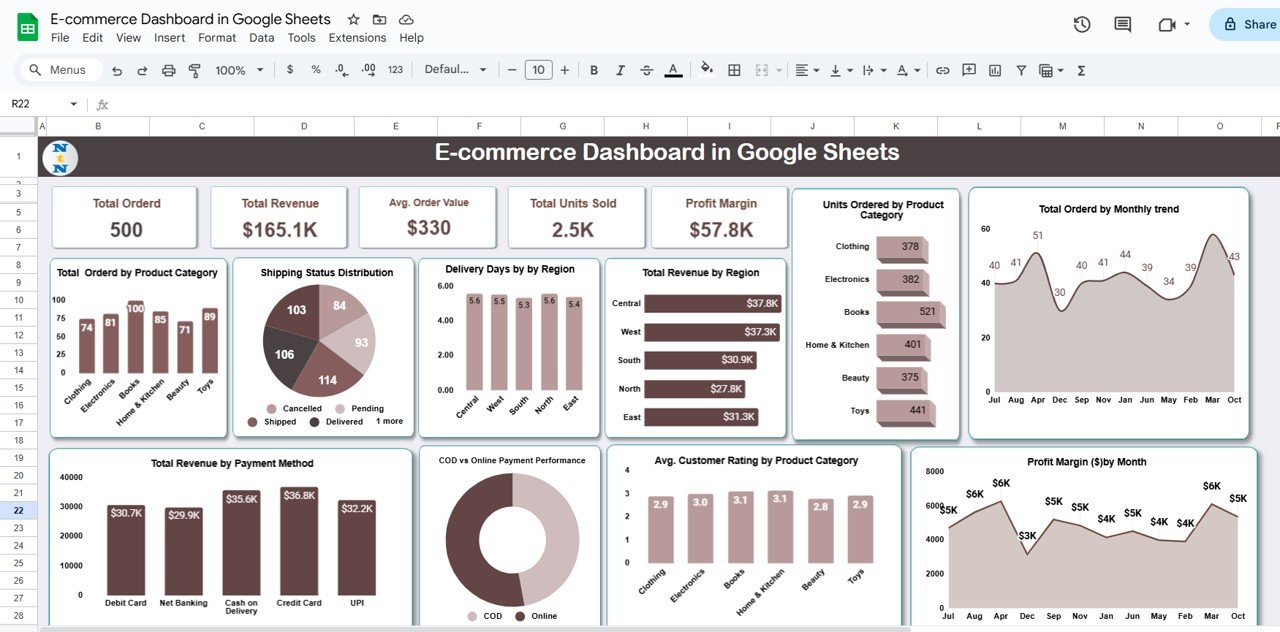Select the paint format tool
1280x632 pixels.
195,70
